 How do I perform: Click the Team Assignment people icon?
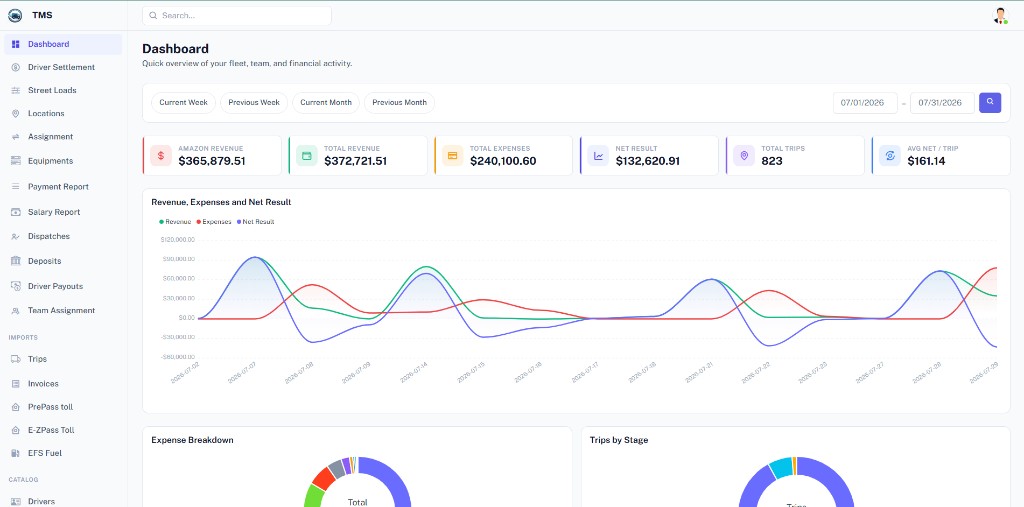16,311
